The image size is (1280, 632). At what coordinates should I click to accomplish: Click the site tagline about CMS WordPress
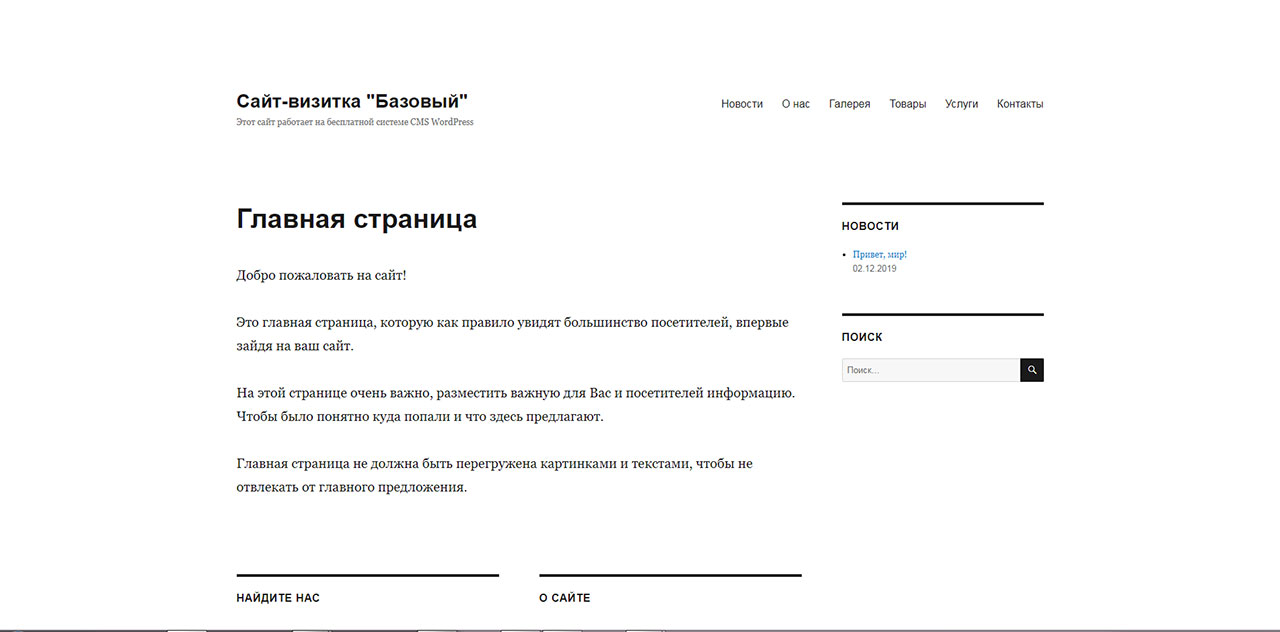coord(354,122)
